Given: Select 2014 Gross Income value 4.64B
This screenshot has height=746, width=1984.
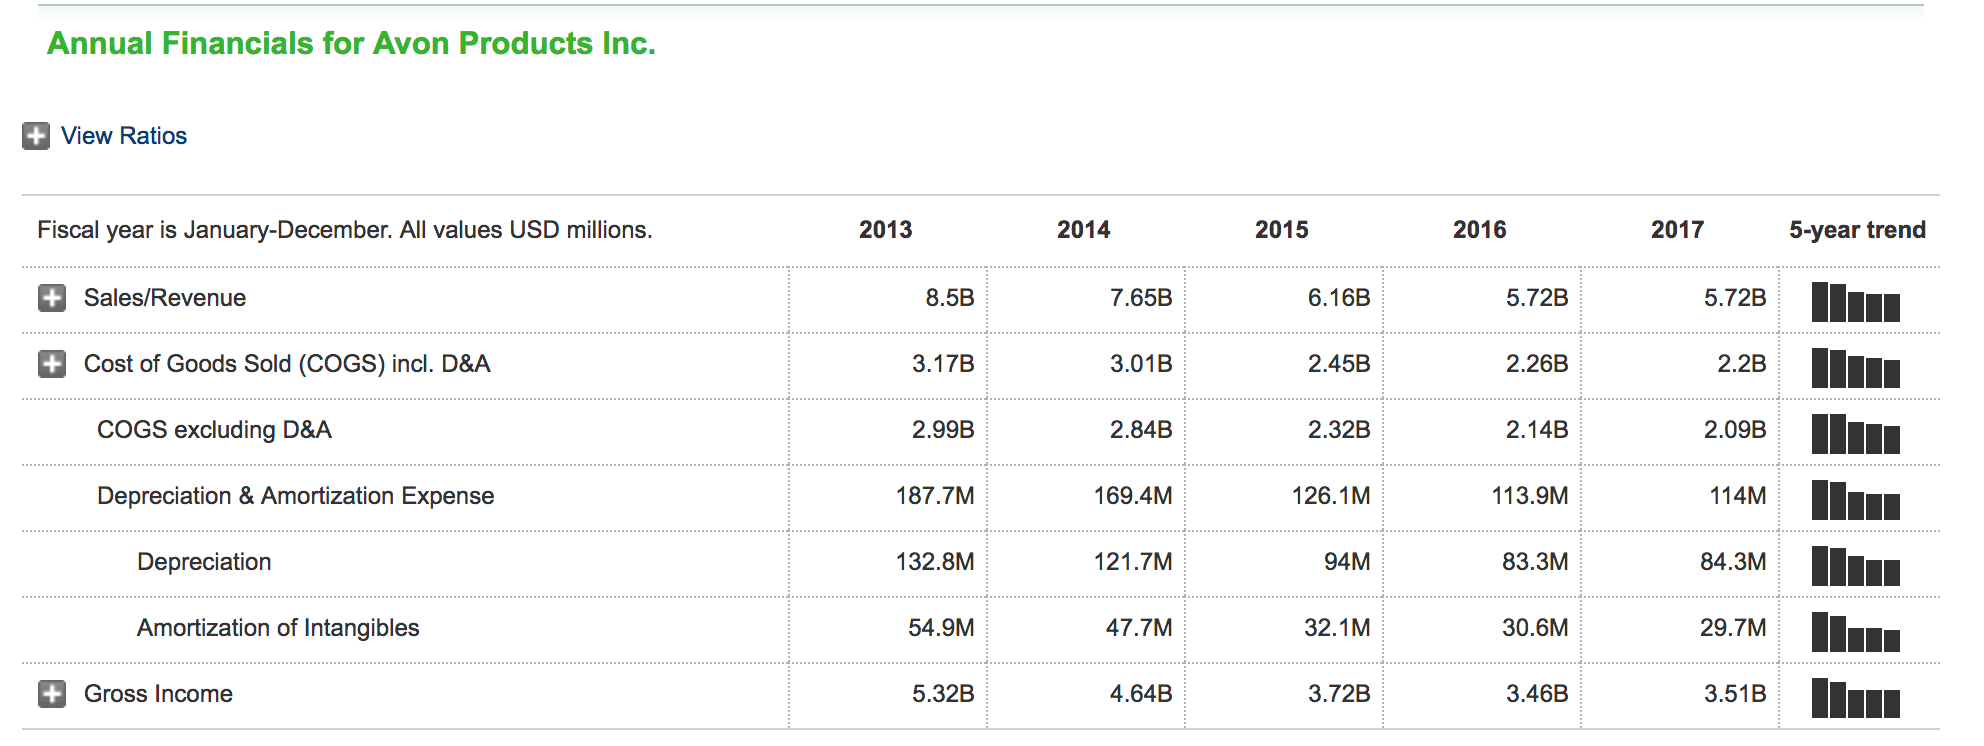Looking at the screenshot, I should click(1141, 694).
